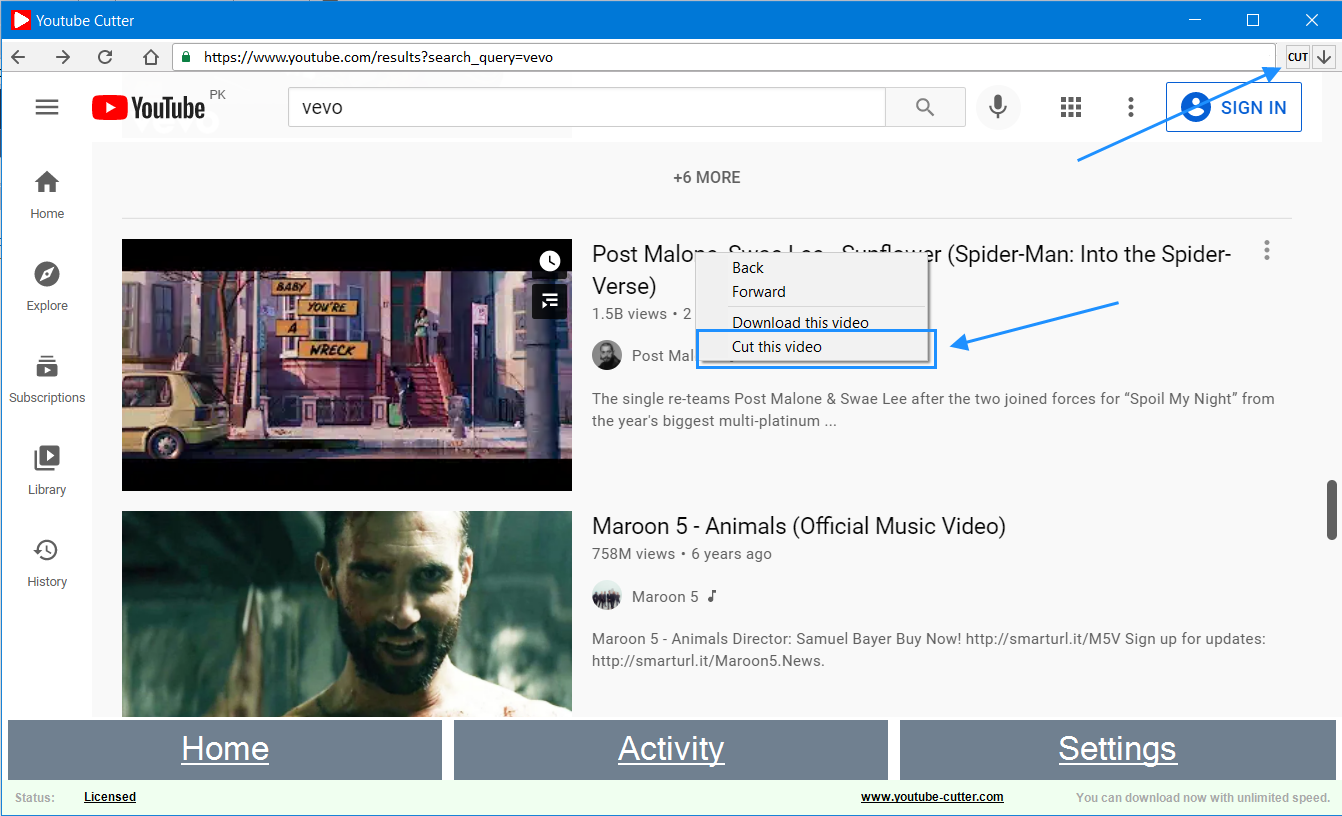The height and width of the screenshot is (816, 1342).
Task: Open Home in YouTube sidebar
Action: click(47, 195)
